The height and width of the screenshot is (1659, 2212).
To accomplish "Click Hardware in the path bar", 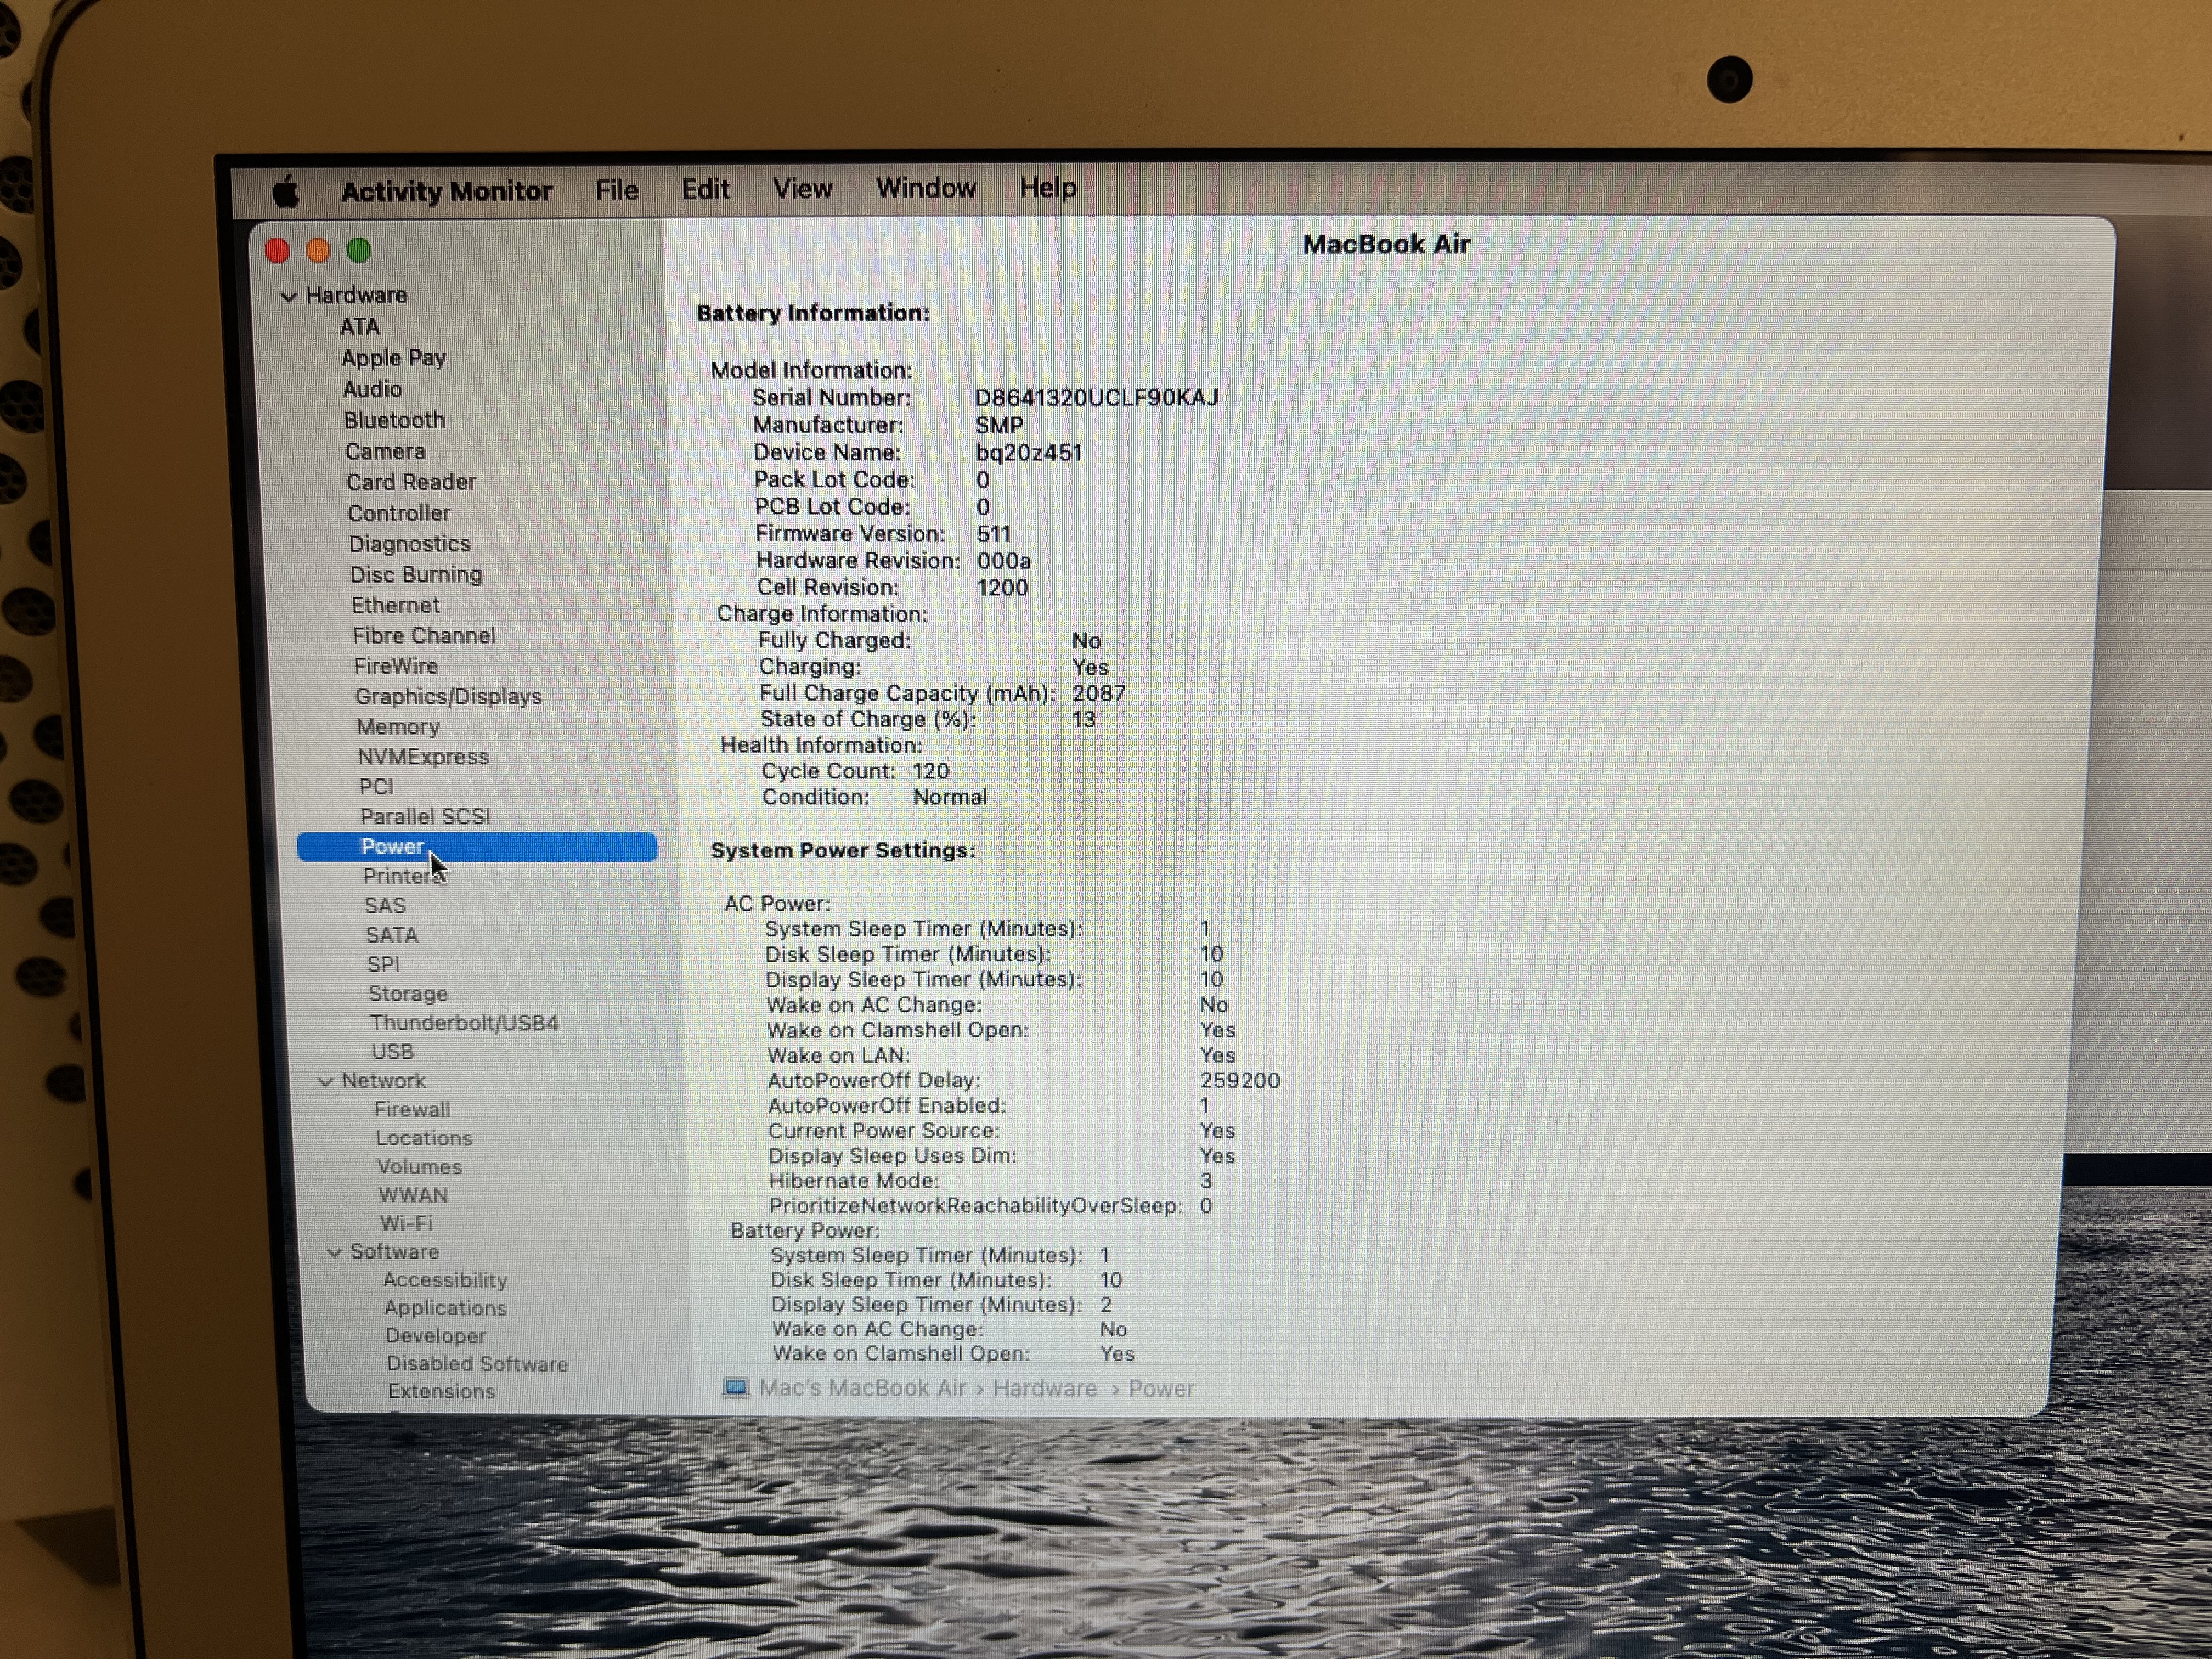I will [x=1044, y=1389].
